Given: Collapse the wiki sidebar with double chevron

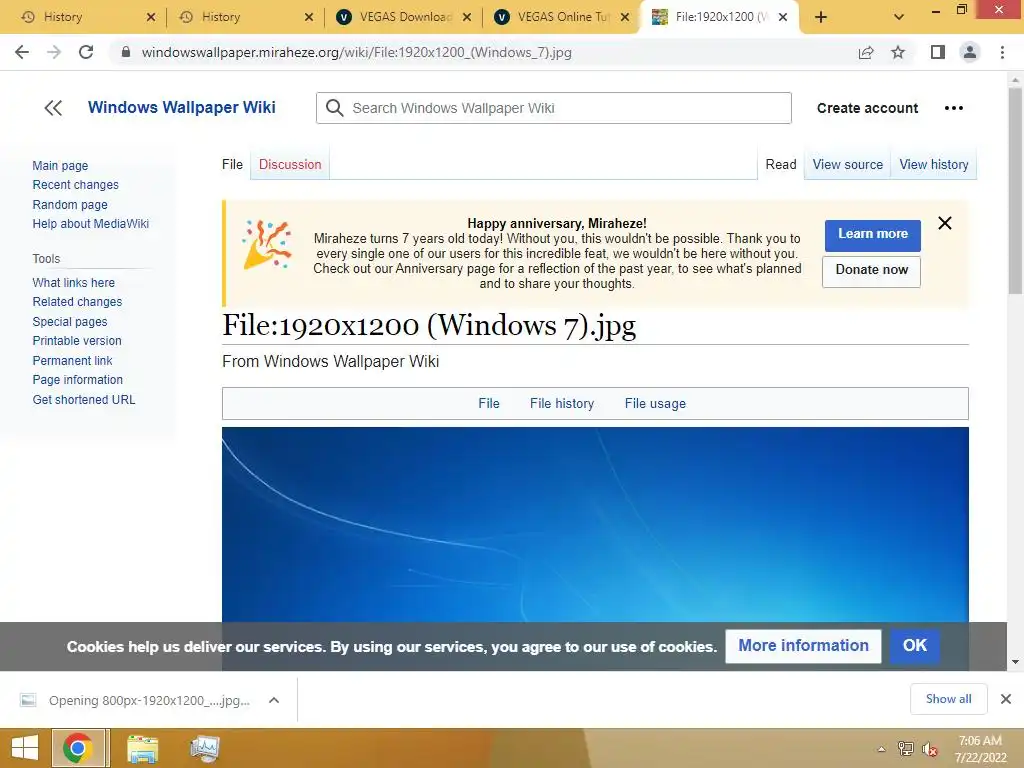Looking at the screenshot, I should click(x=53, y=108).
